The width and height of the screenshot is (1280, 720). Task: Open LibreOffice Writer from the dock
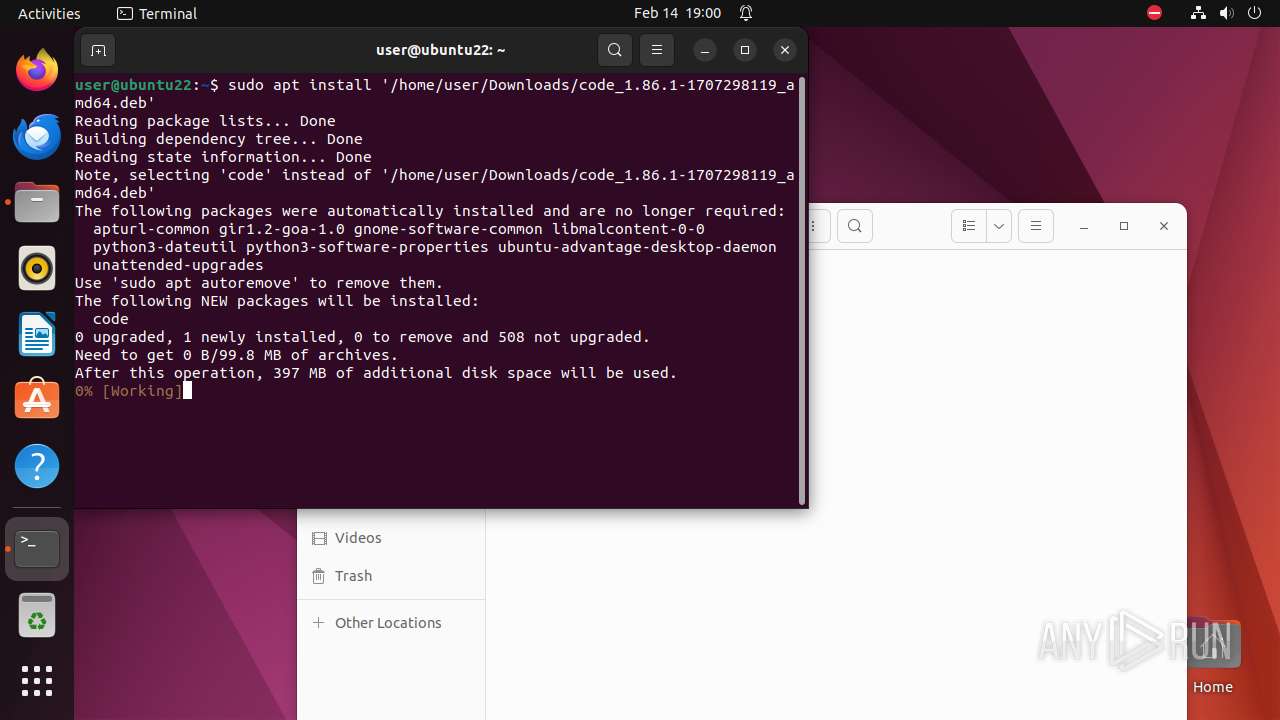(37, 335)
